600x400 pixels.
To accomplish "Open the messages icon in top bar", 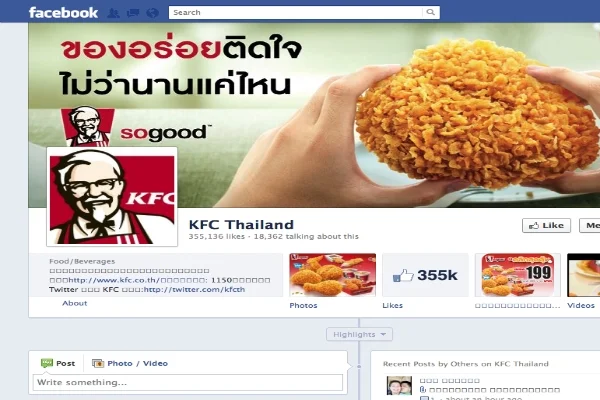I will pos(133,13).
